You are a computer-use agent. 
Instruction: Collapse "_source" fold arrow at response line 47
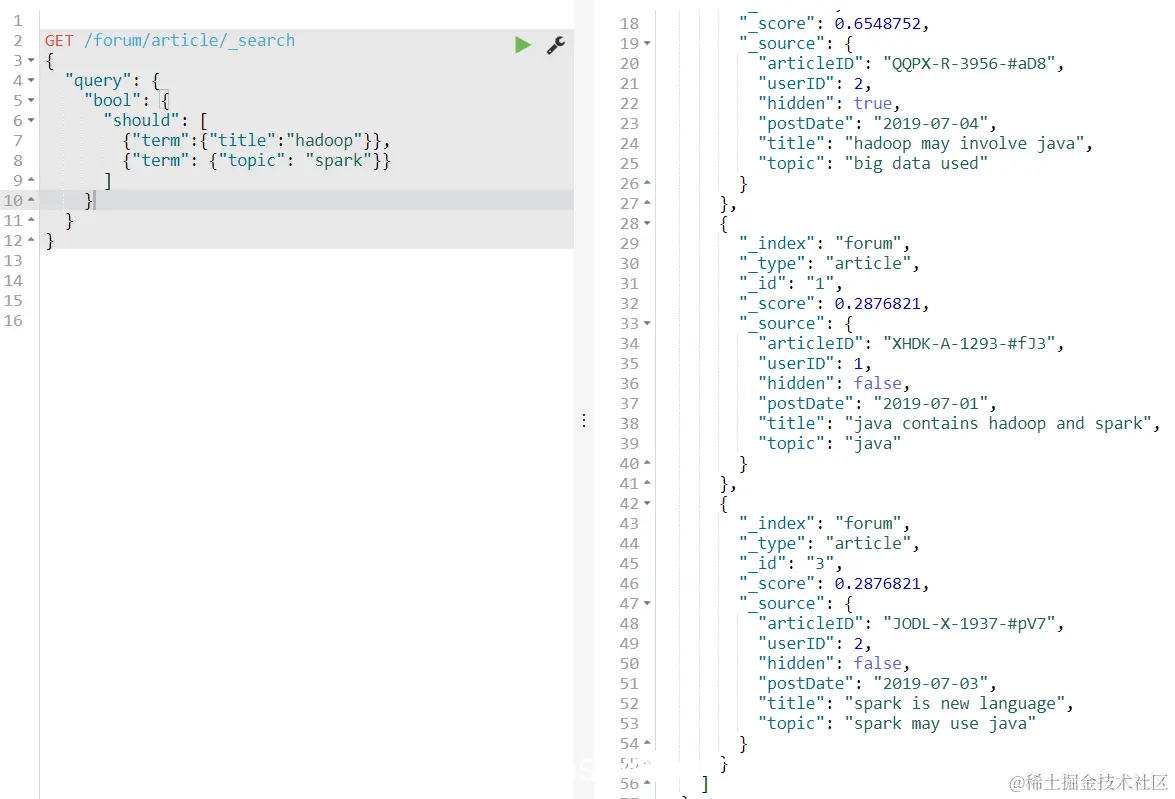click(x=647, y=603)
